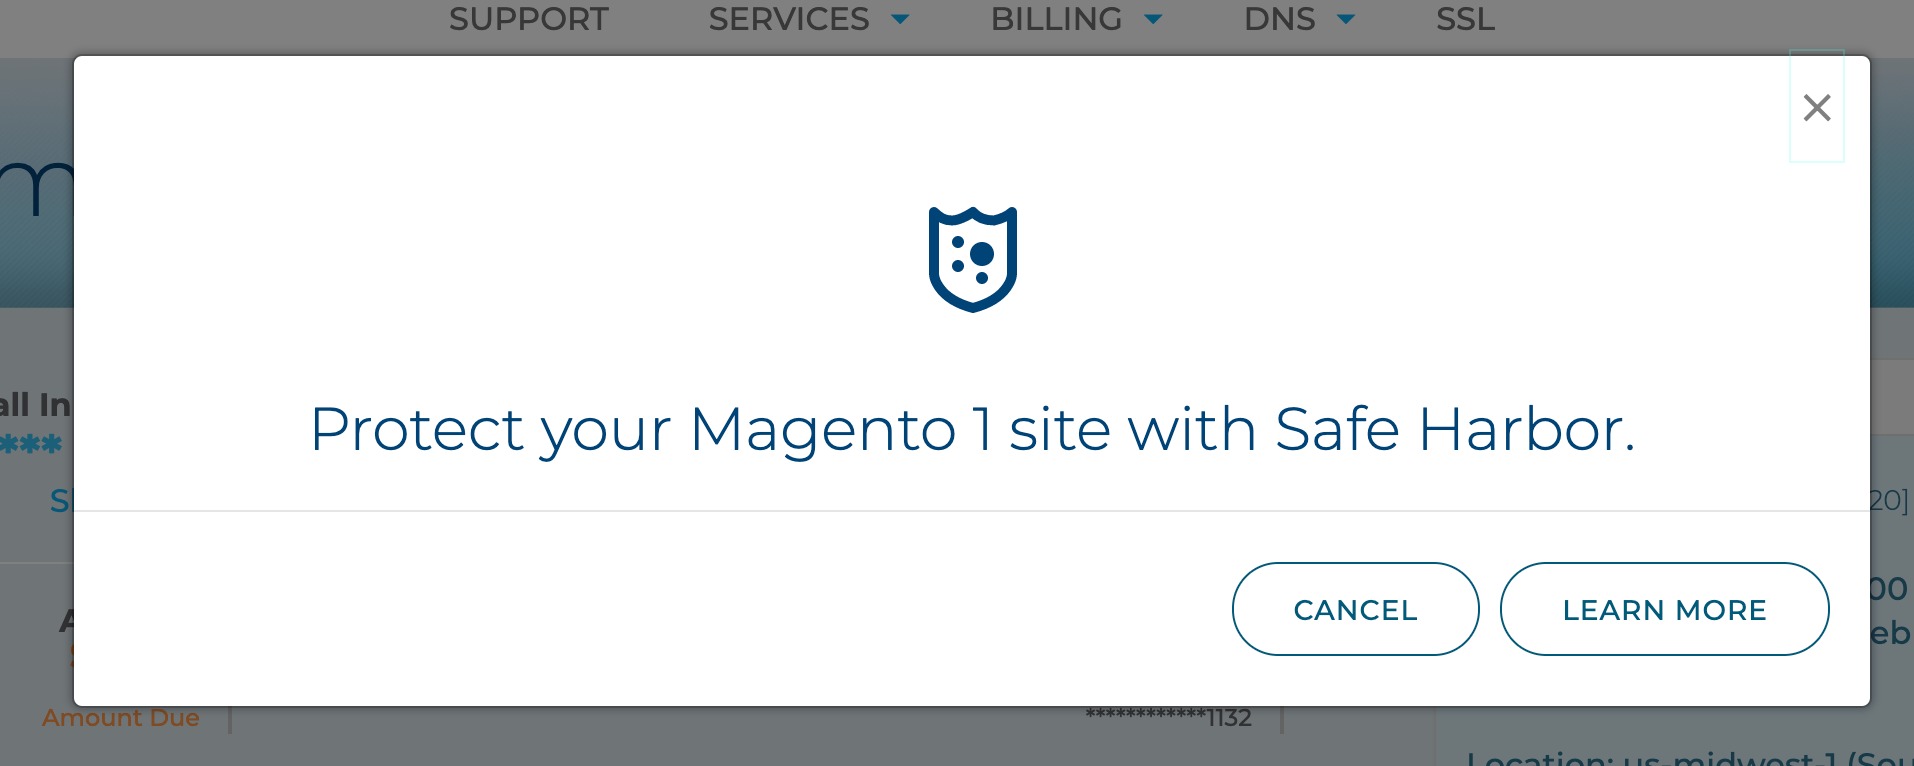This screenshot has width=1914, height=766.
Task: Click the Safe Harbor shield icon
Action: (971, 259)
